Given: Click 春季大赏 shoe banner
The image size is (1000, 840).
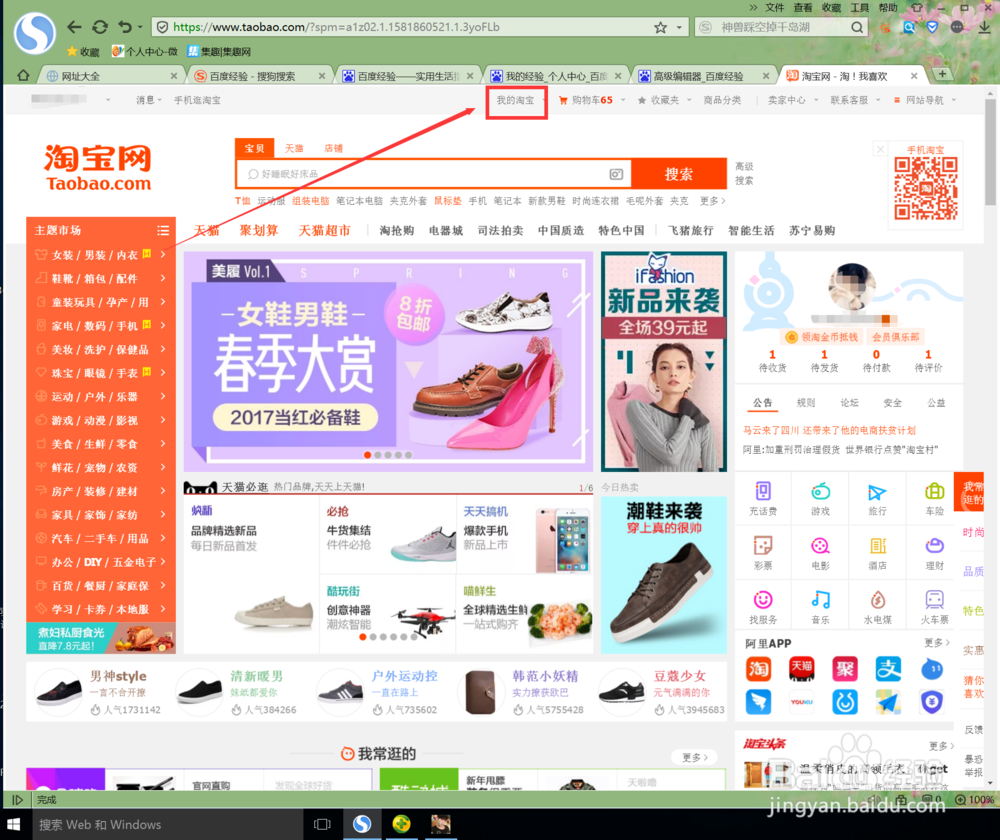Looking at the screenshot, I should click(388, 362).
